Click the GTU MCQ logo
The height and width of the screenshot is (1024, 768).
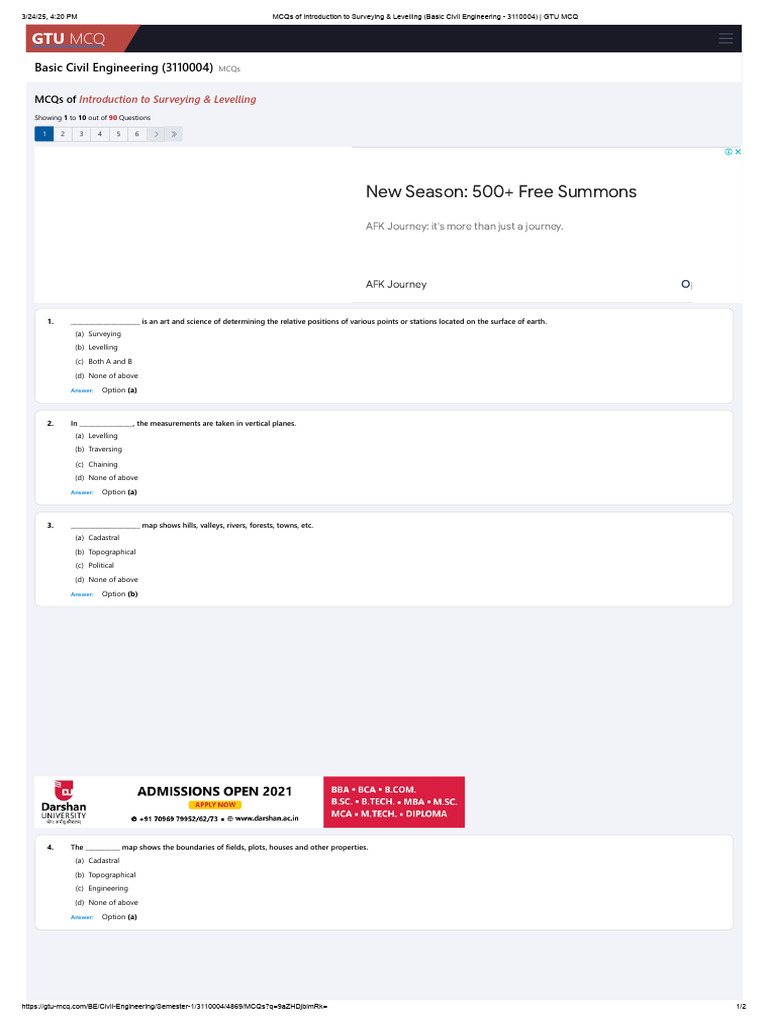[69, 39]
